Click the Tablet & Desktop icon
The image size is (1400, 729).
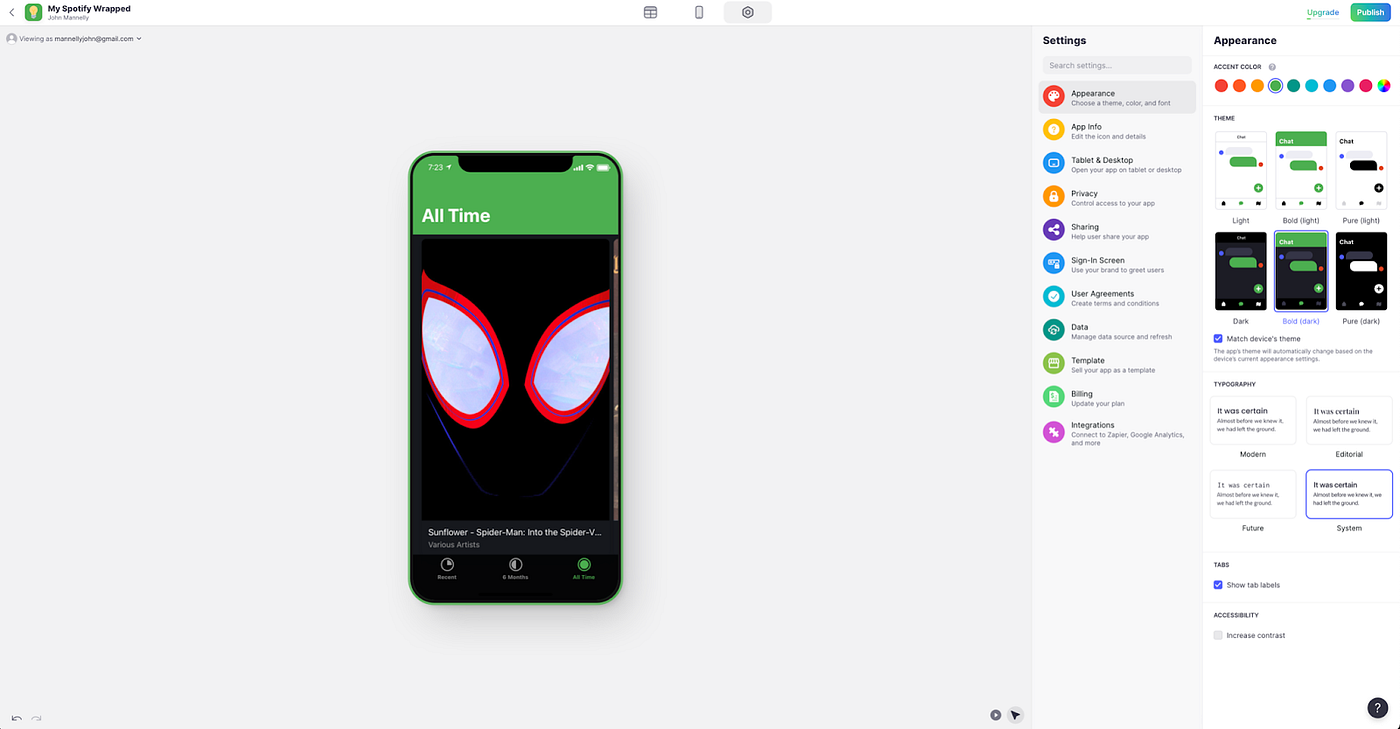[1053, 163]
